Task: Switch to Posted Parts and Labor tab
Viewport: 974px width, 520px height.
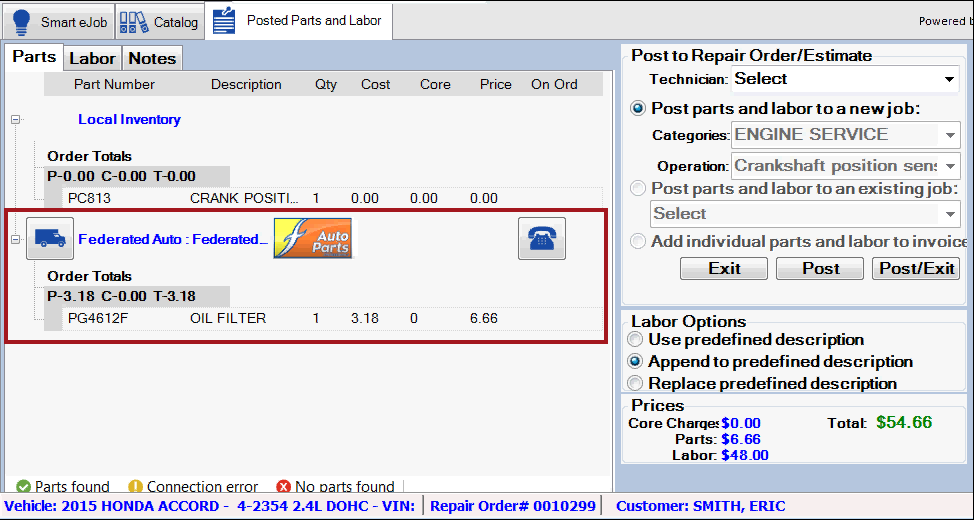Action: click(299, 21)
